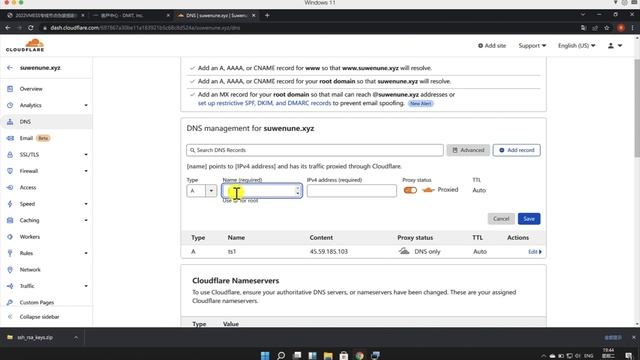Open the Support dropdown menu
Viewport: 640px width, 360px height.
(x=532, y=46)
